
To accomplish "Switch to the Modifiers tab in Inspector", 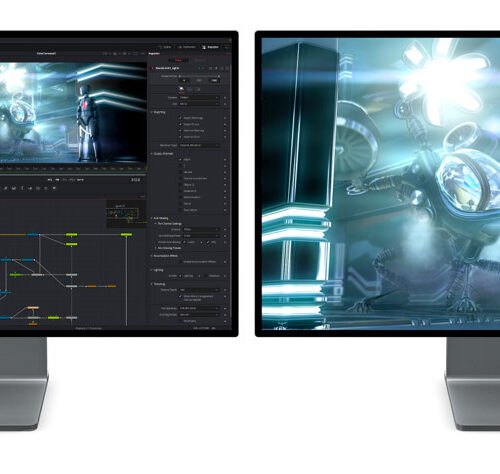I will click(200, 60).
